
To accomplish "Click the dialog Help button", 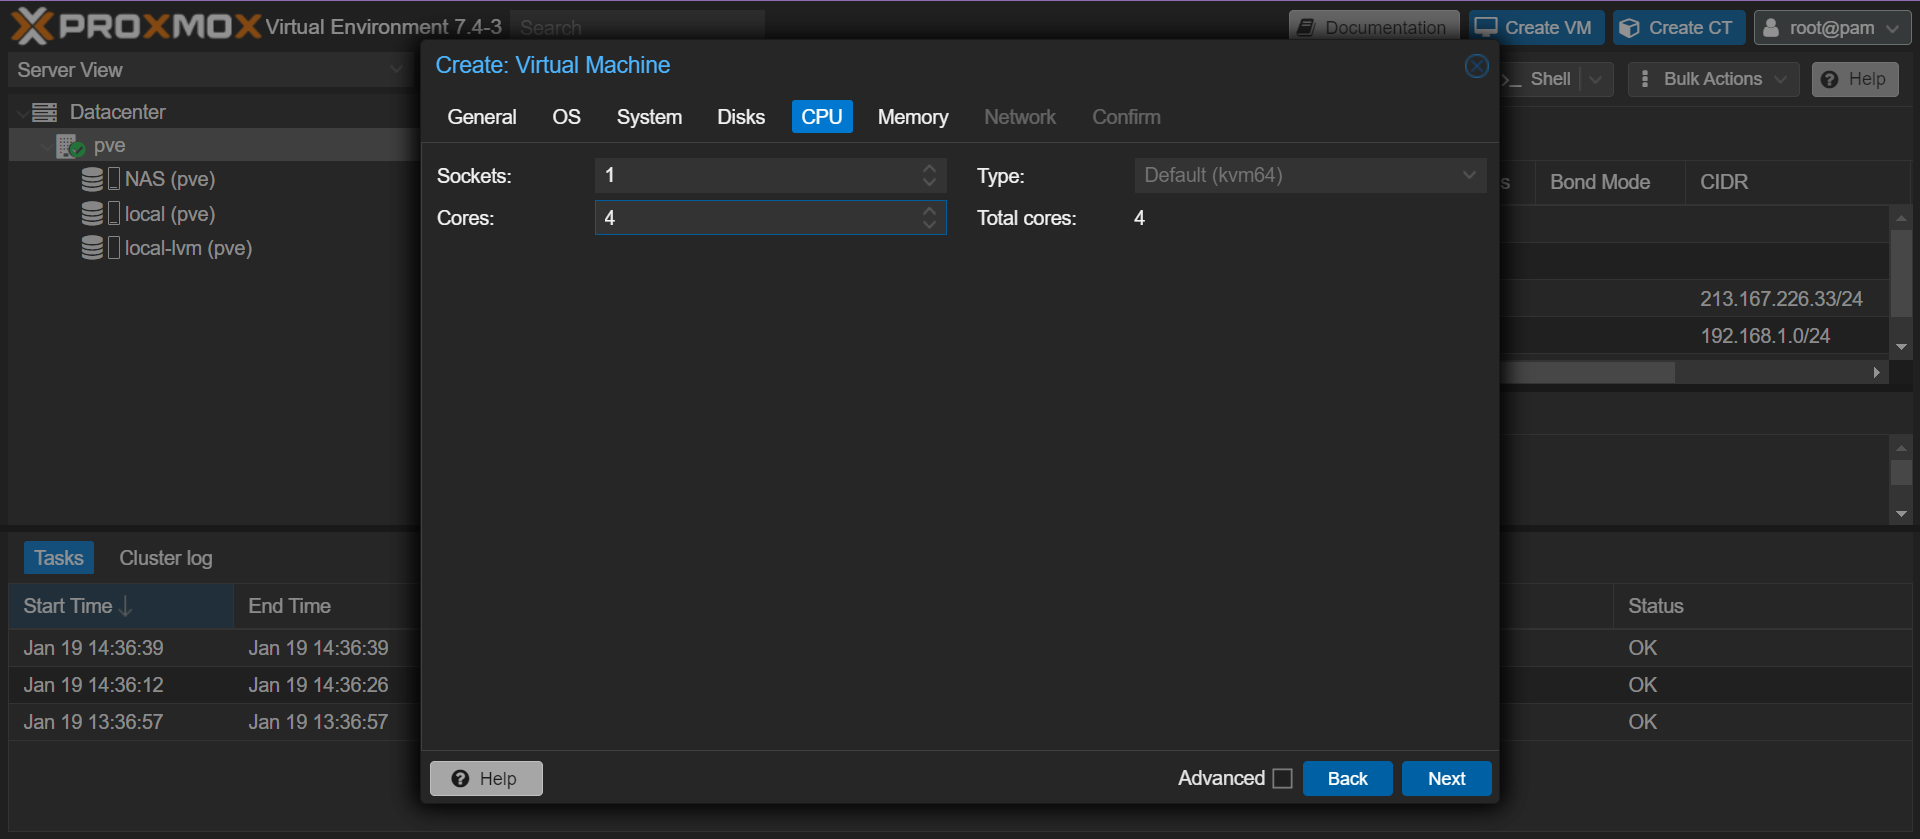I will click(x=486, y=778).
